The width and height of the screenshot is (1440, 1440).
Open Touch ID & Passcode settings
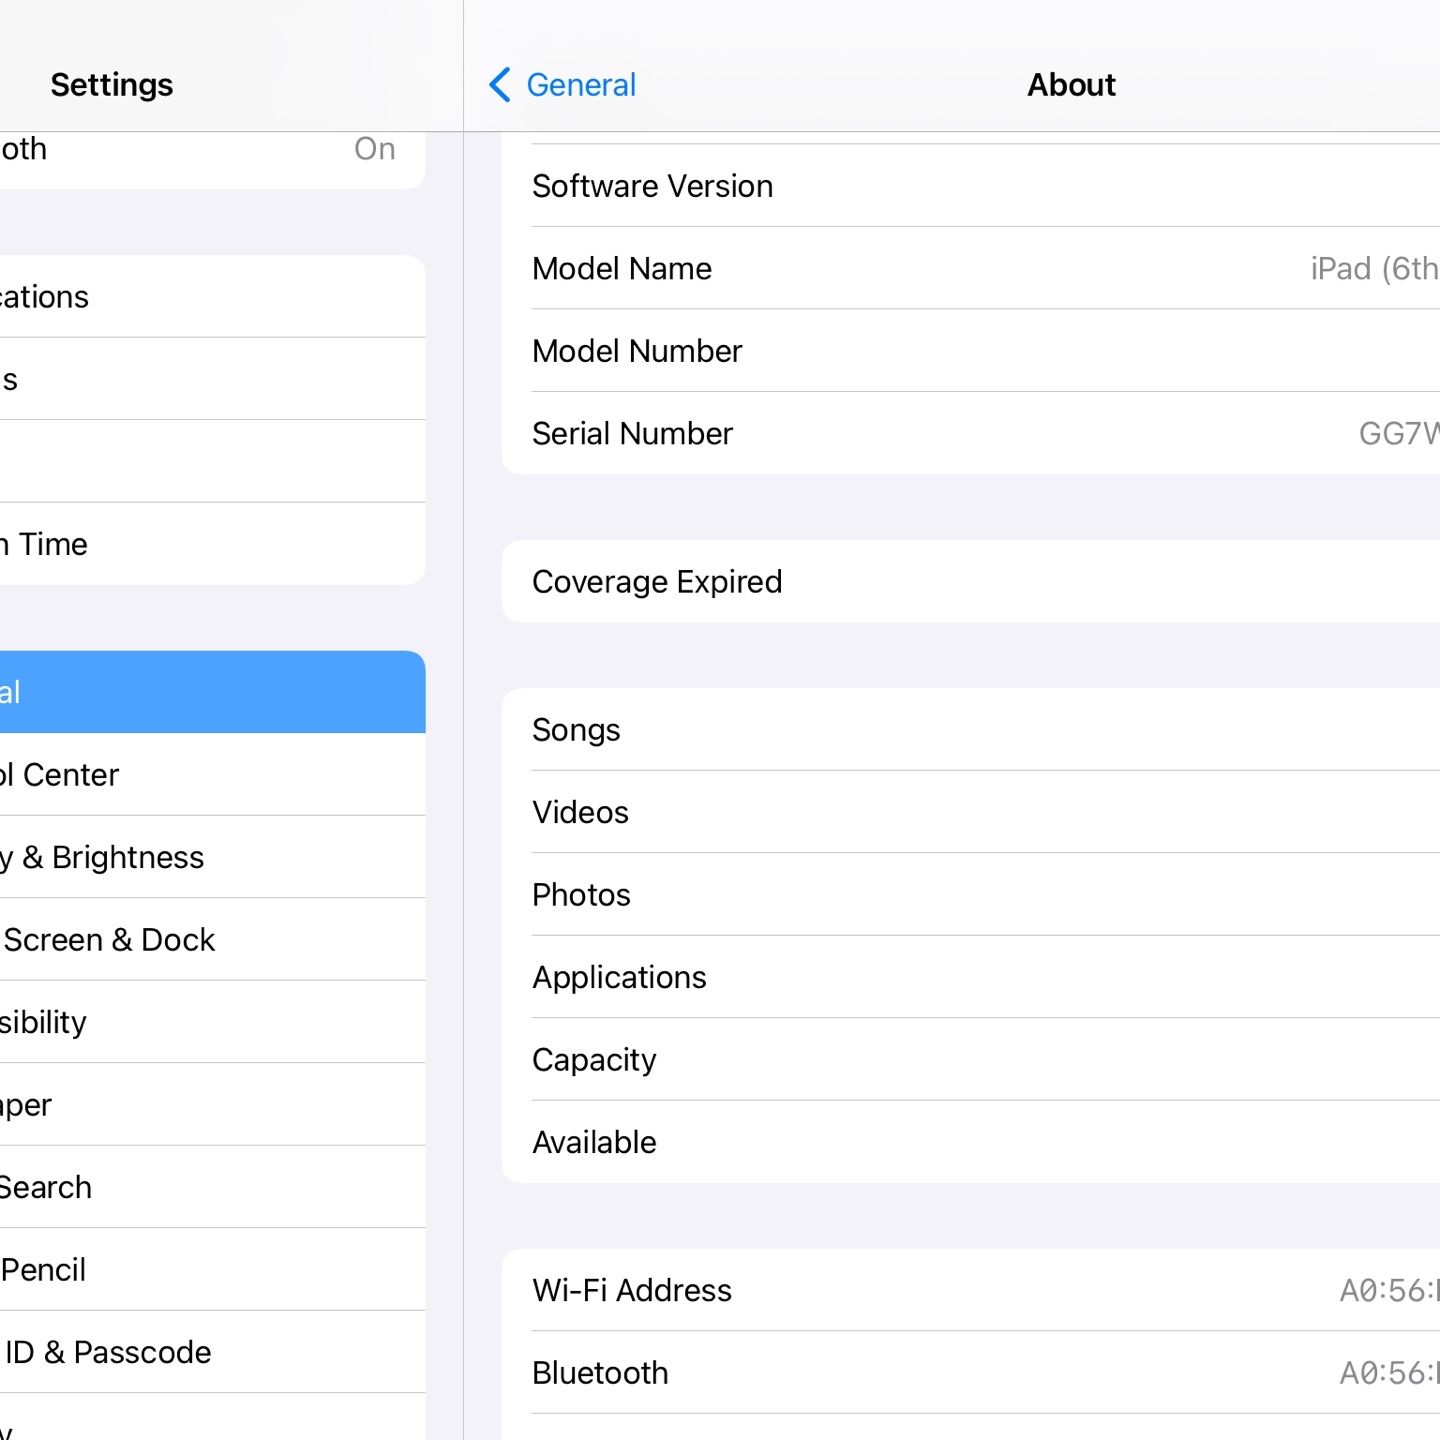(x=212, y=1352)
